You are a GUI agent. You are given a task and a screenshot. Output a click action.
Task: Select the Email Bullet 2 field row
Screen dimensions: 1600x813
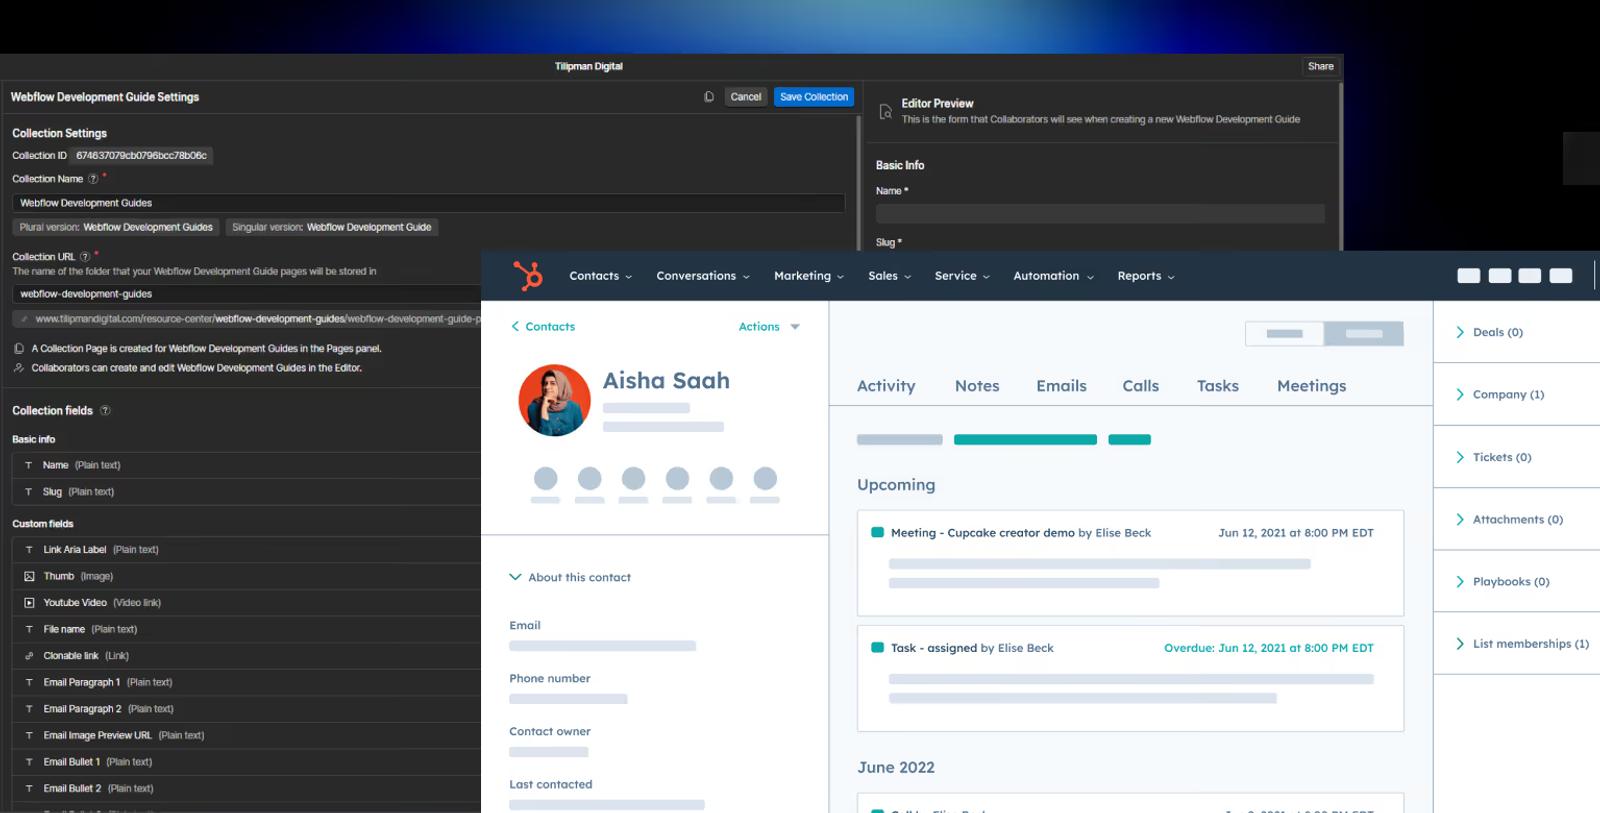(x=246, y=788)
